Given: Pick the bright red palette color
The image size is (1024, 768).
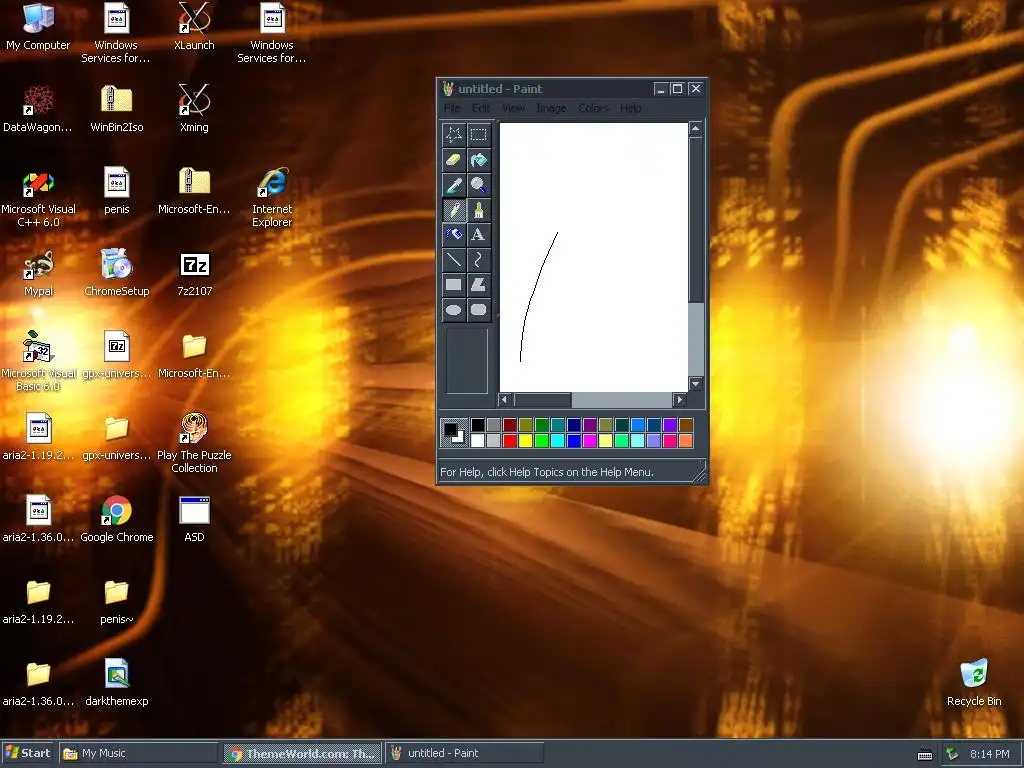Looking at the screenshot, I should 510,441.
